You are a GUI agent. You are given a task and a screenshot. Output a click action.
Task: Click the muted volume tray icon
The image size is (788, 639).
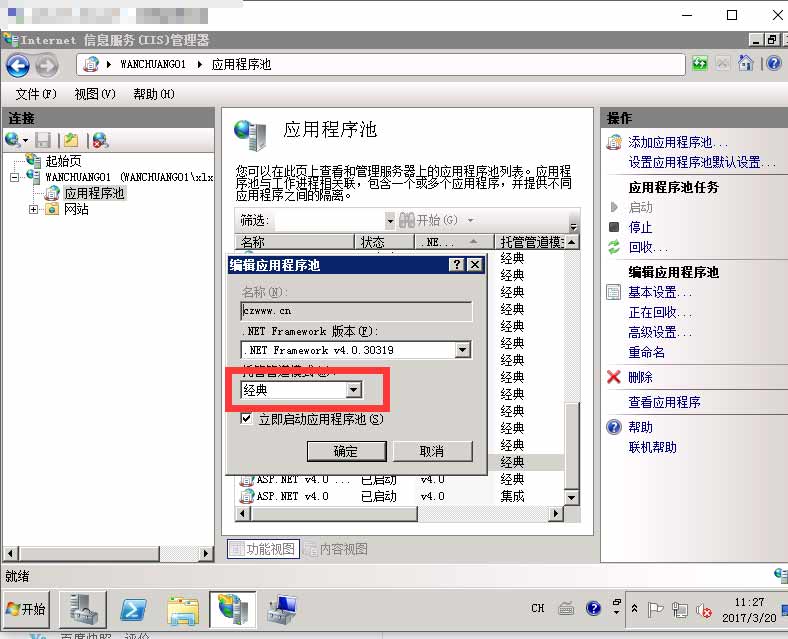704,610
